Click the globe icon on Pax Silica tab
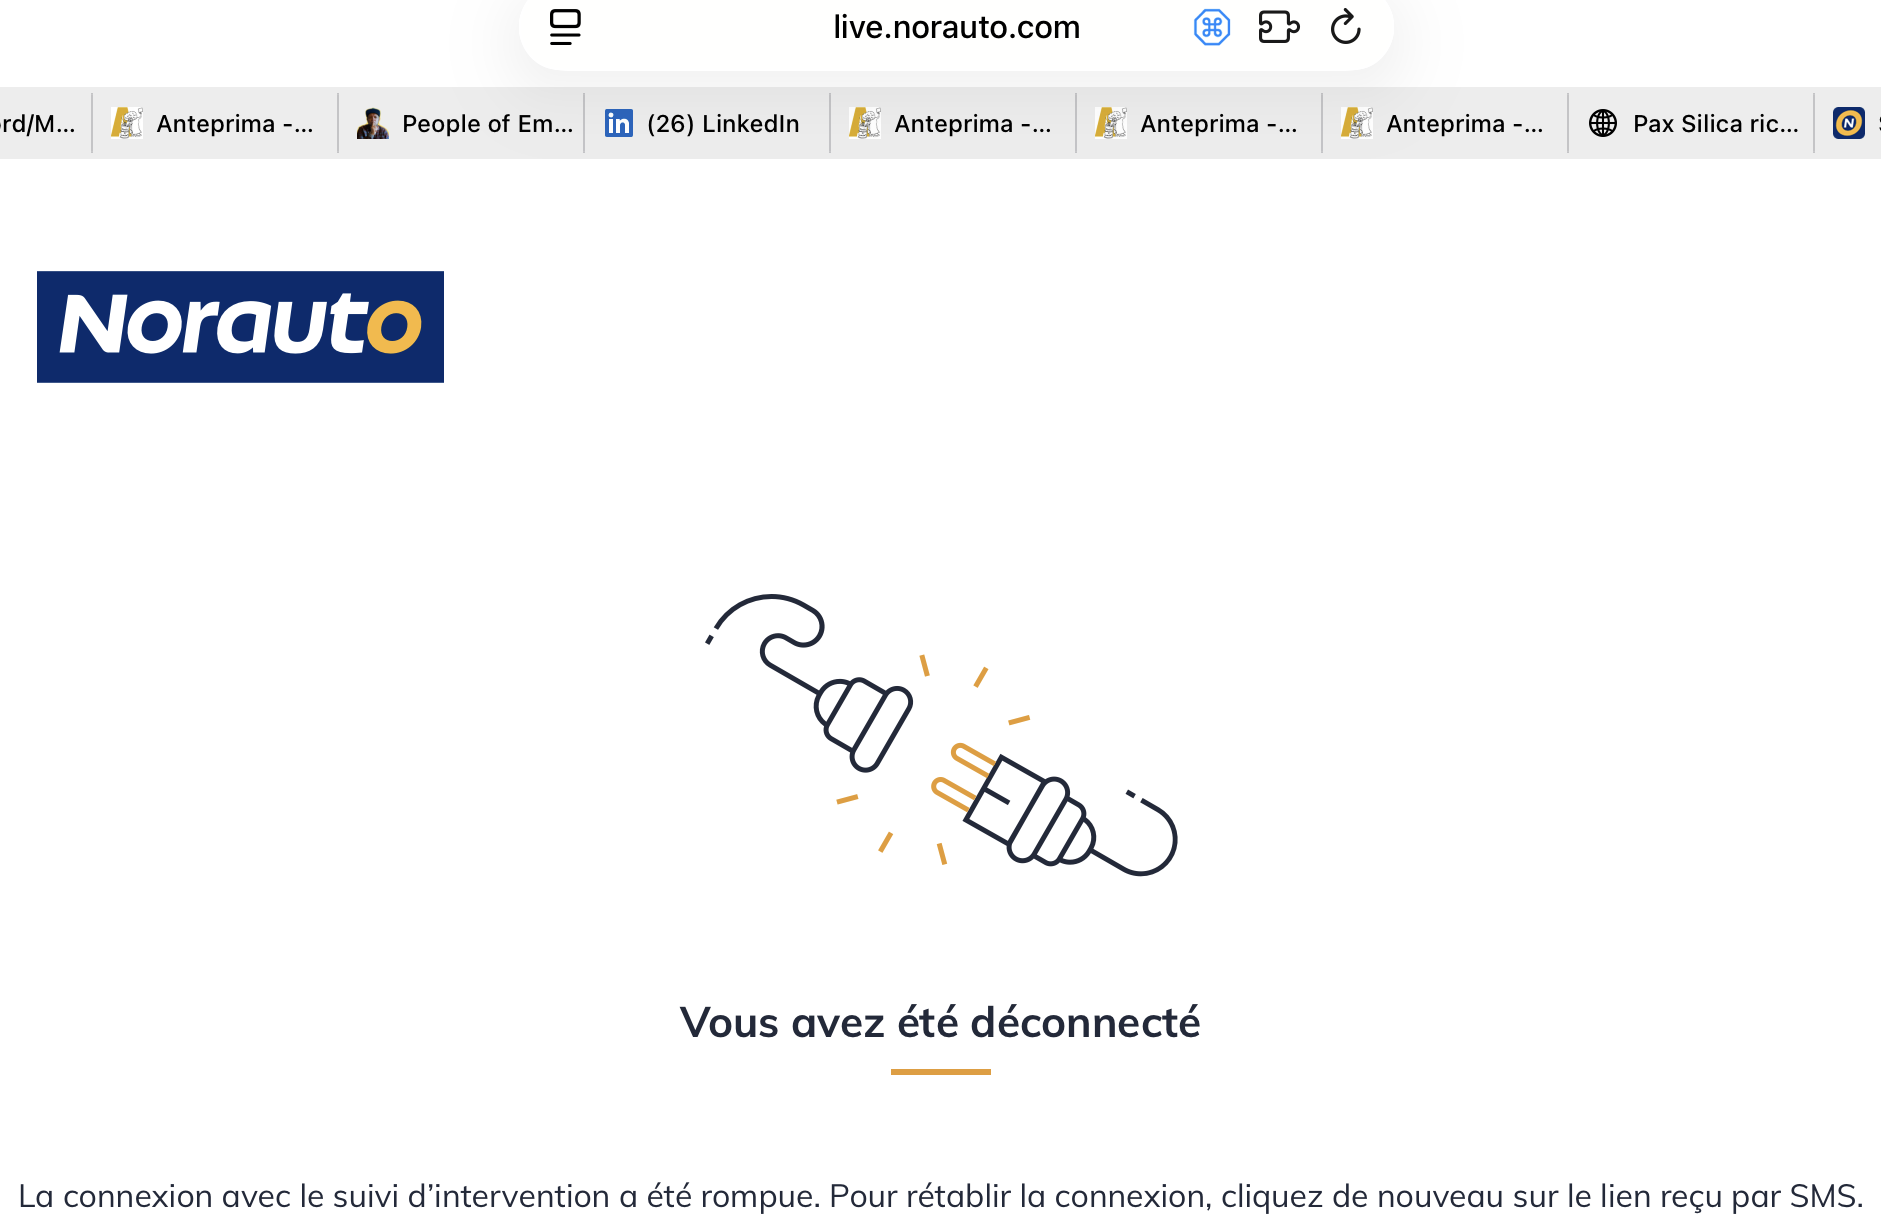 click(1603, 123)
